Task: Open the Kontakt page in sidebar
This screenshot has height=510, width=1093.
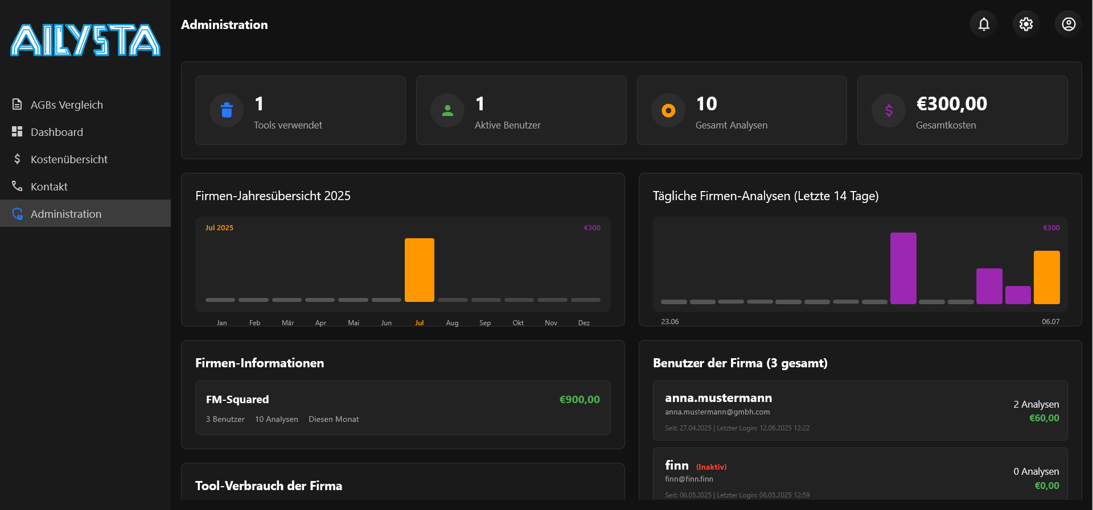Action: (x=49, y=187)
